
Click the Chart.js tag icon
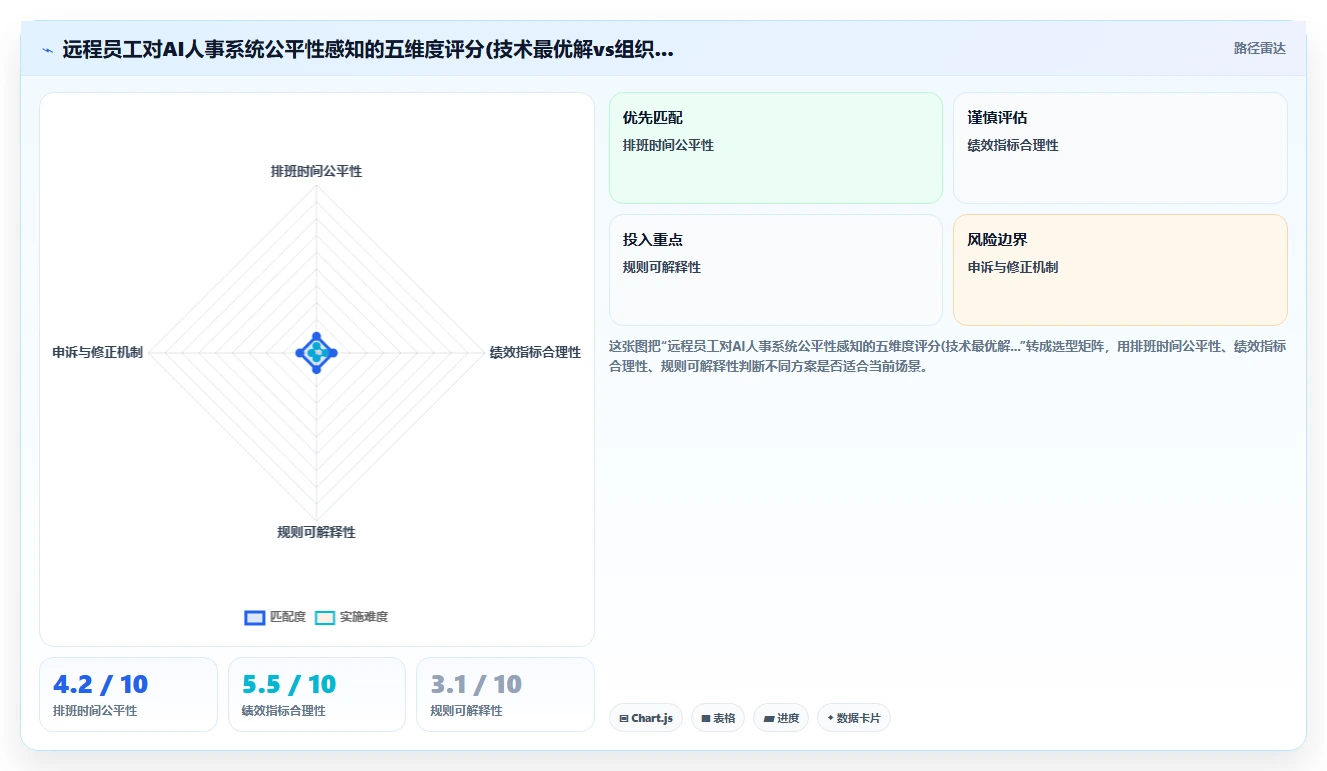click(624, 718)
